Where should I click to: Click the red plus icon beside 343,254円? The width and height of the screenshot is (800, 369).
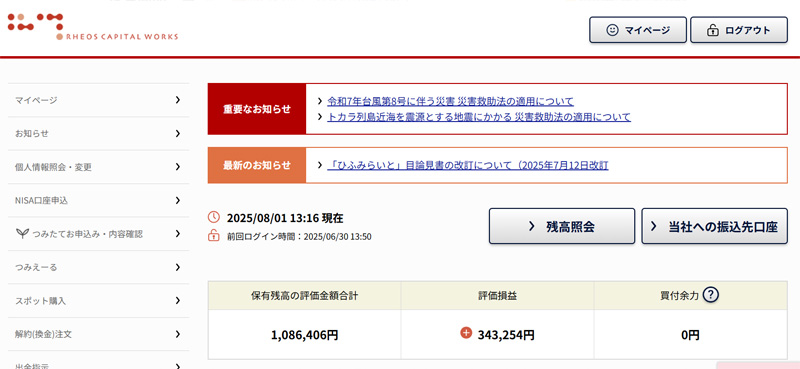coord(465,333)
